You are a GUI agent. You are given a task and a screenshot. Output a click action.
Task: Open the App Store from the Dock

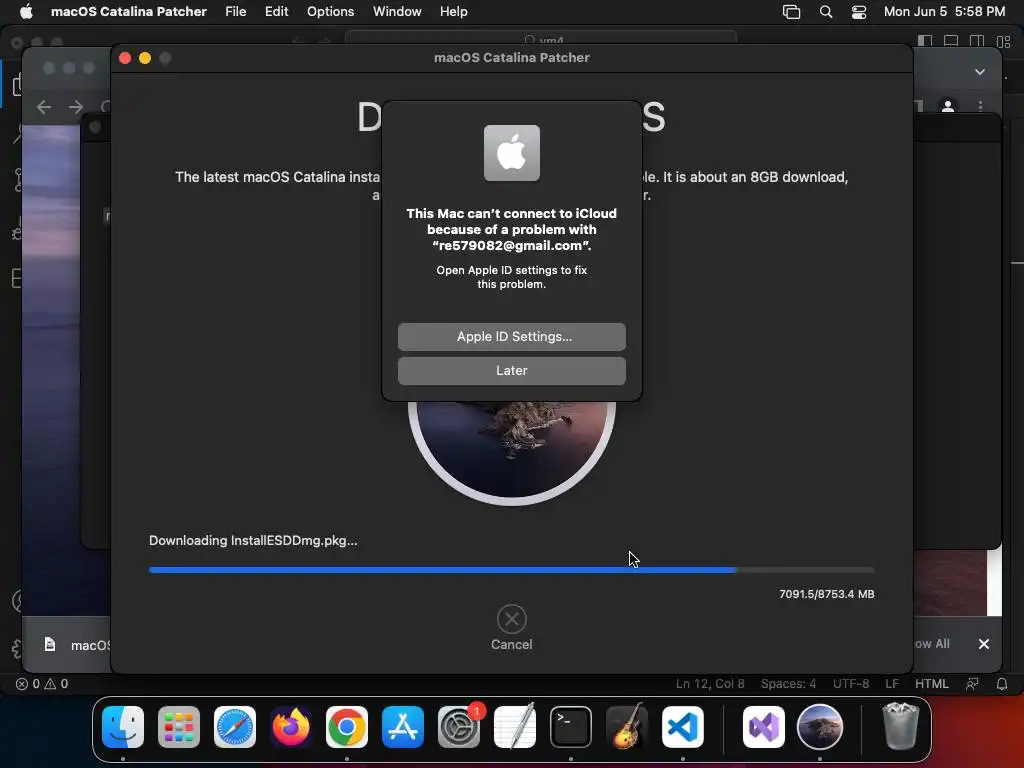pos(403,727)
